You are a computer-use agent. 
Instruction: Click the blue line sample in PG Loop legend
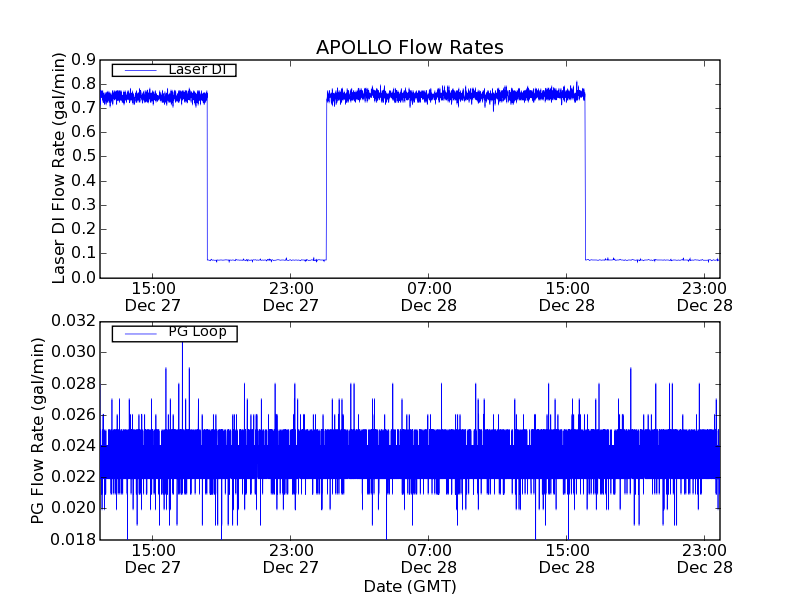141,334
